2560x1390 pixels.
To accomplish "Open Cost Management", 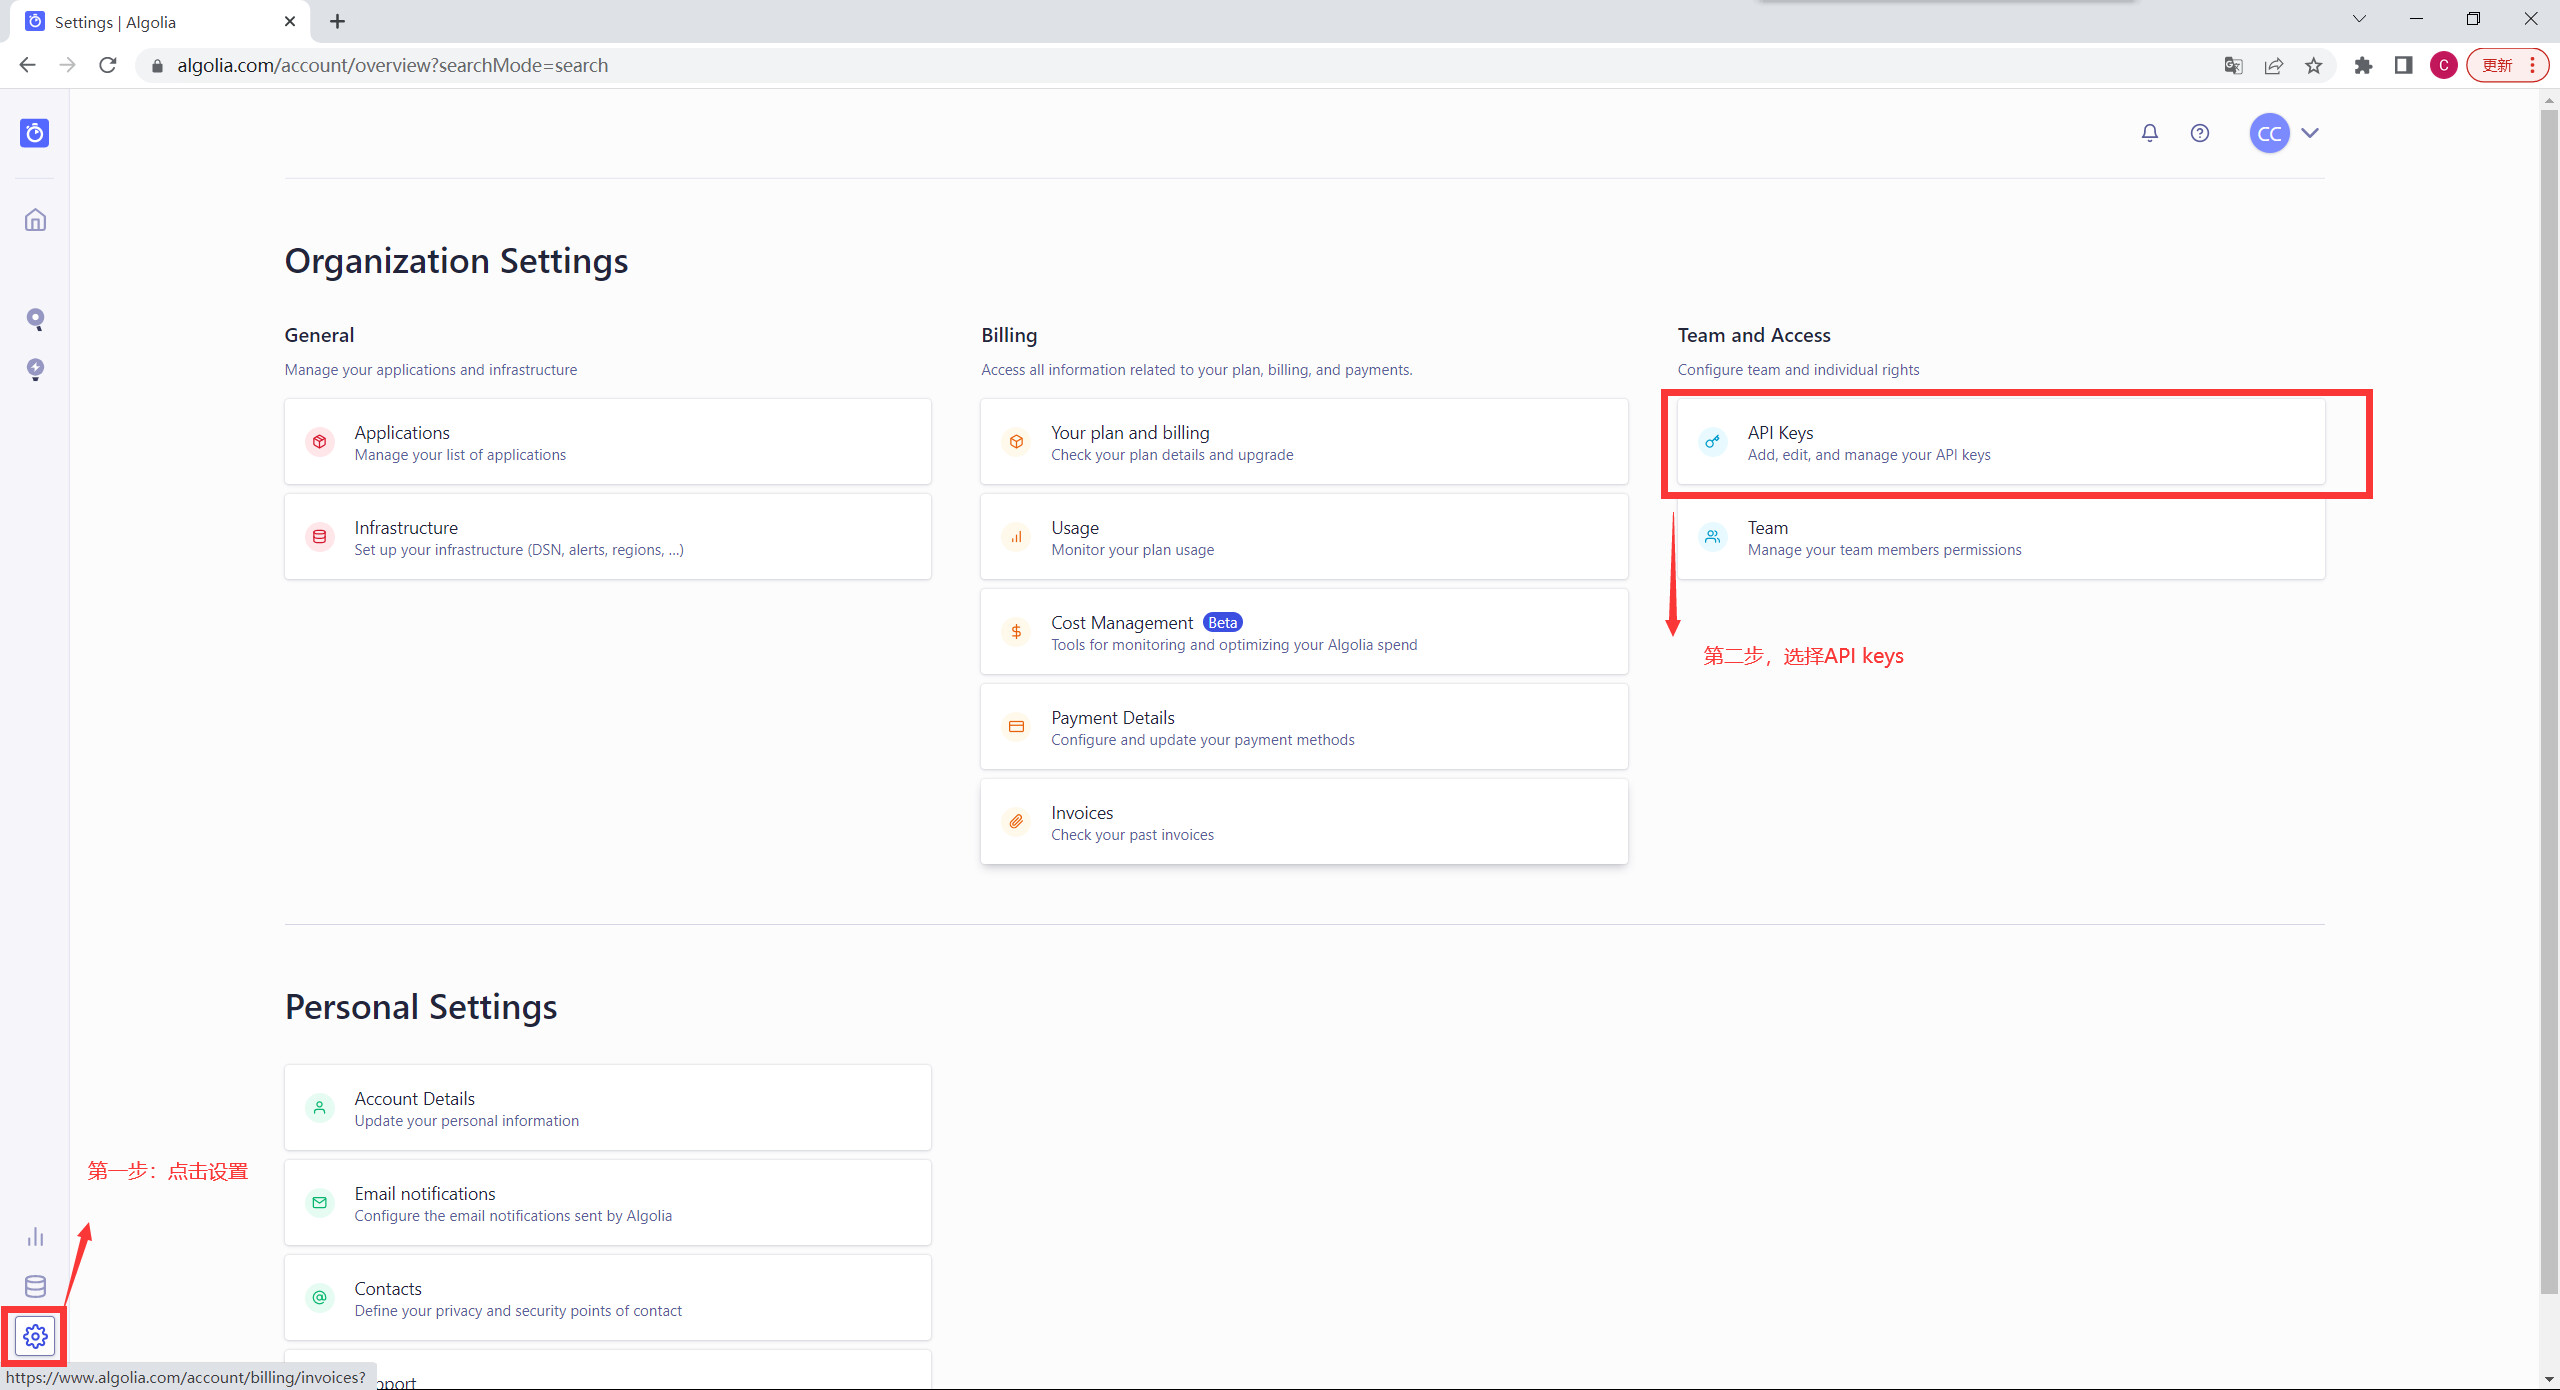I will point(1304,631).
